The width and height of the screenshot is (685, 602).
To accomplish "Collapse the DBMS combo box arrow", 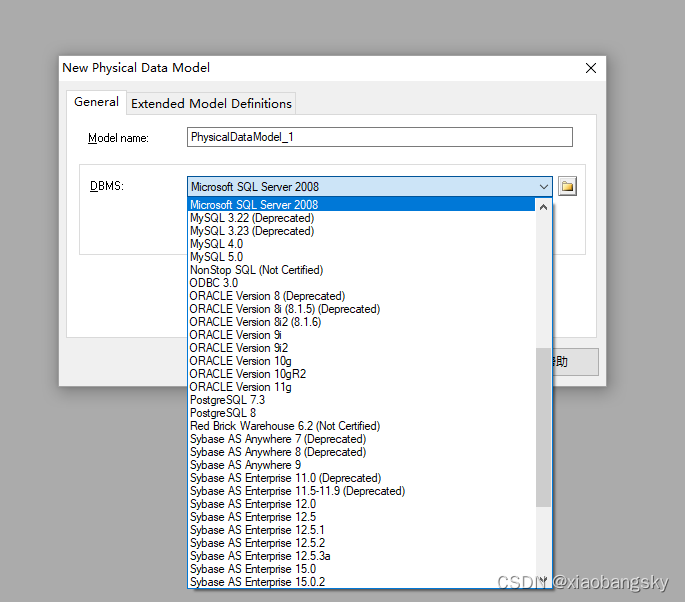I will tap(543, 187).
